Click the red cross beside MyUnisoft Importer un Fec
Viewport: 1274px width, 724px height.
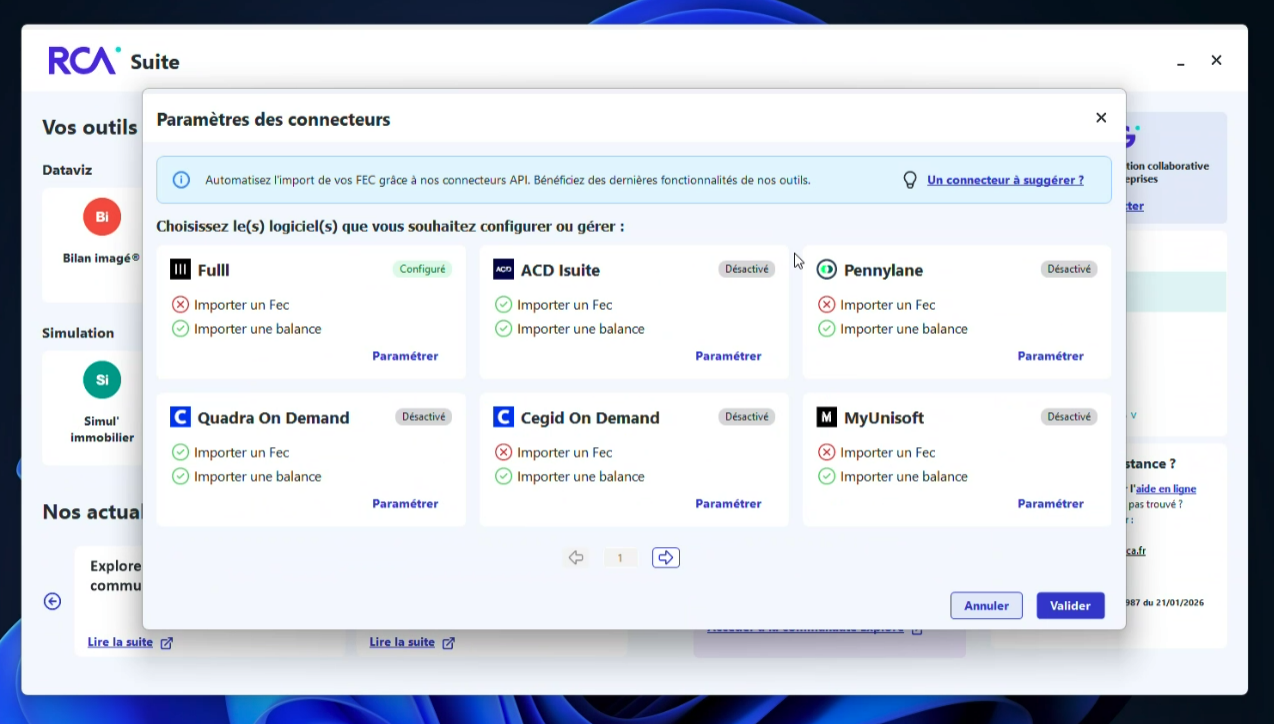pos(826,453)
